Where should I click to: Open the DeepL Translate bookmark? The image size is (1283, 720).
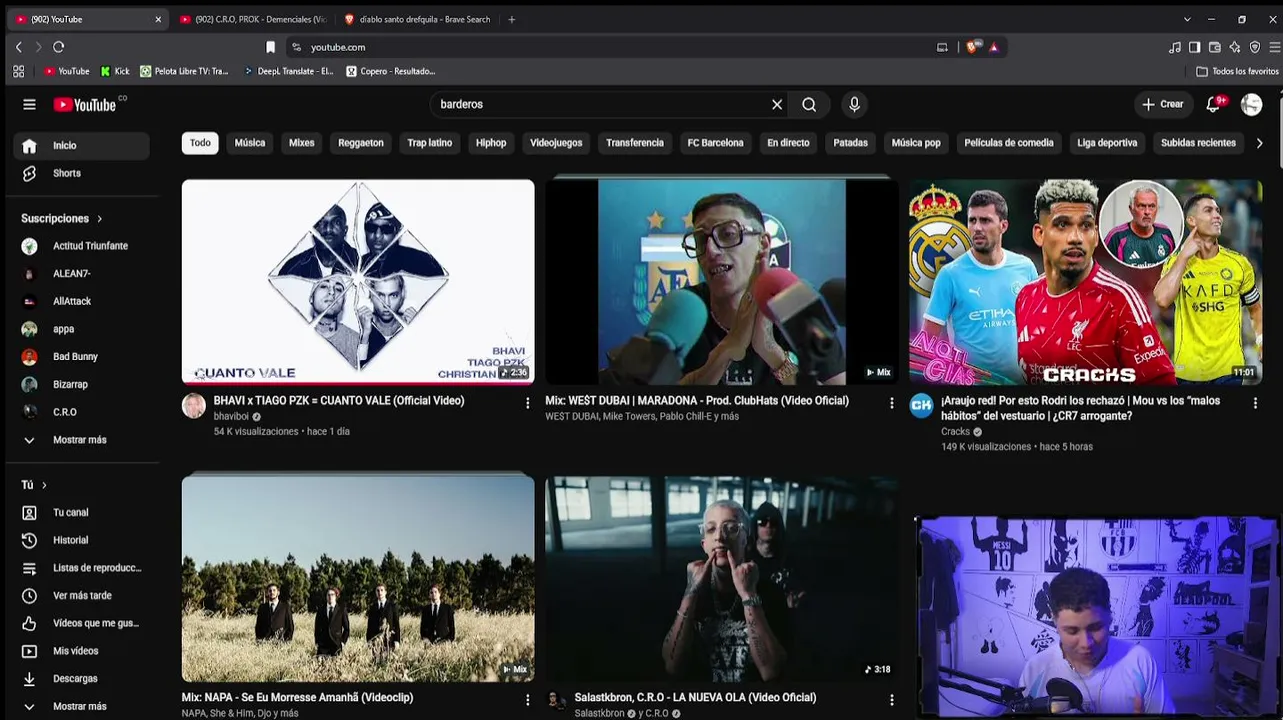click(x=289, y=71)
